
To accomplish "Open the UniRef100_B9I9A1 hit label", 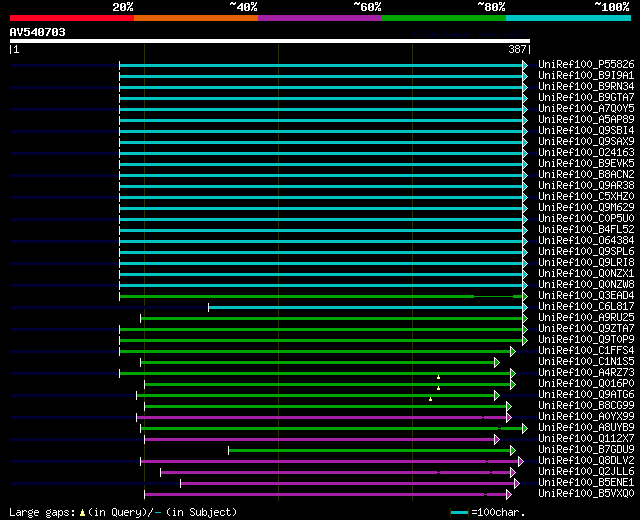I will [x=586, y=76].
